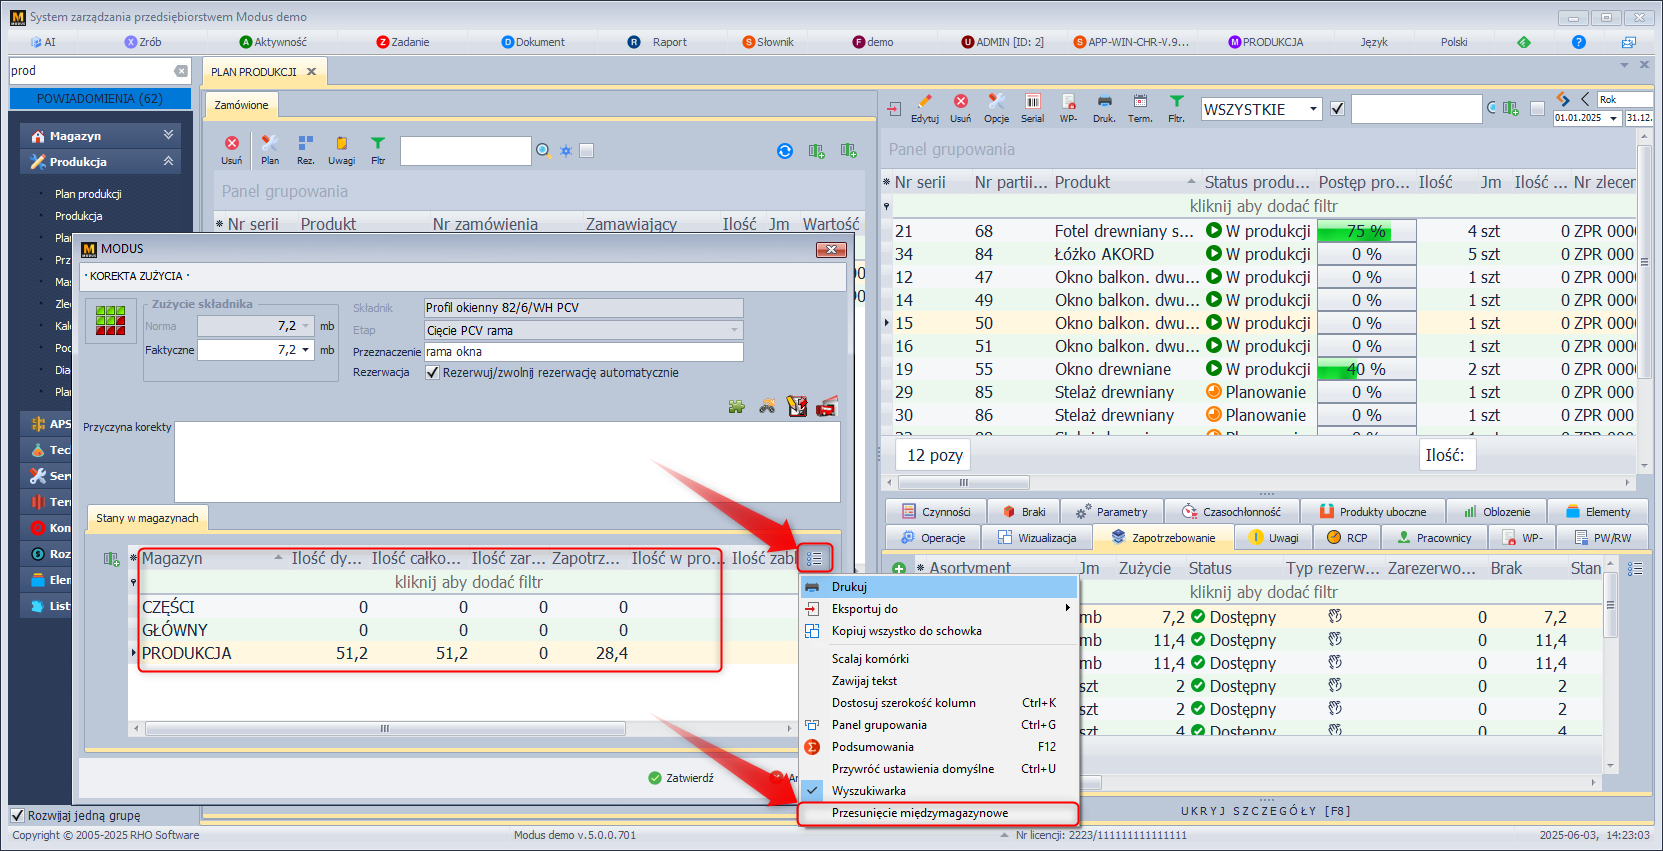The image size is (1663, 851).
Task: Click the Zatwierdź button
Action: 680,778
